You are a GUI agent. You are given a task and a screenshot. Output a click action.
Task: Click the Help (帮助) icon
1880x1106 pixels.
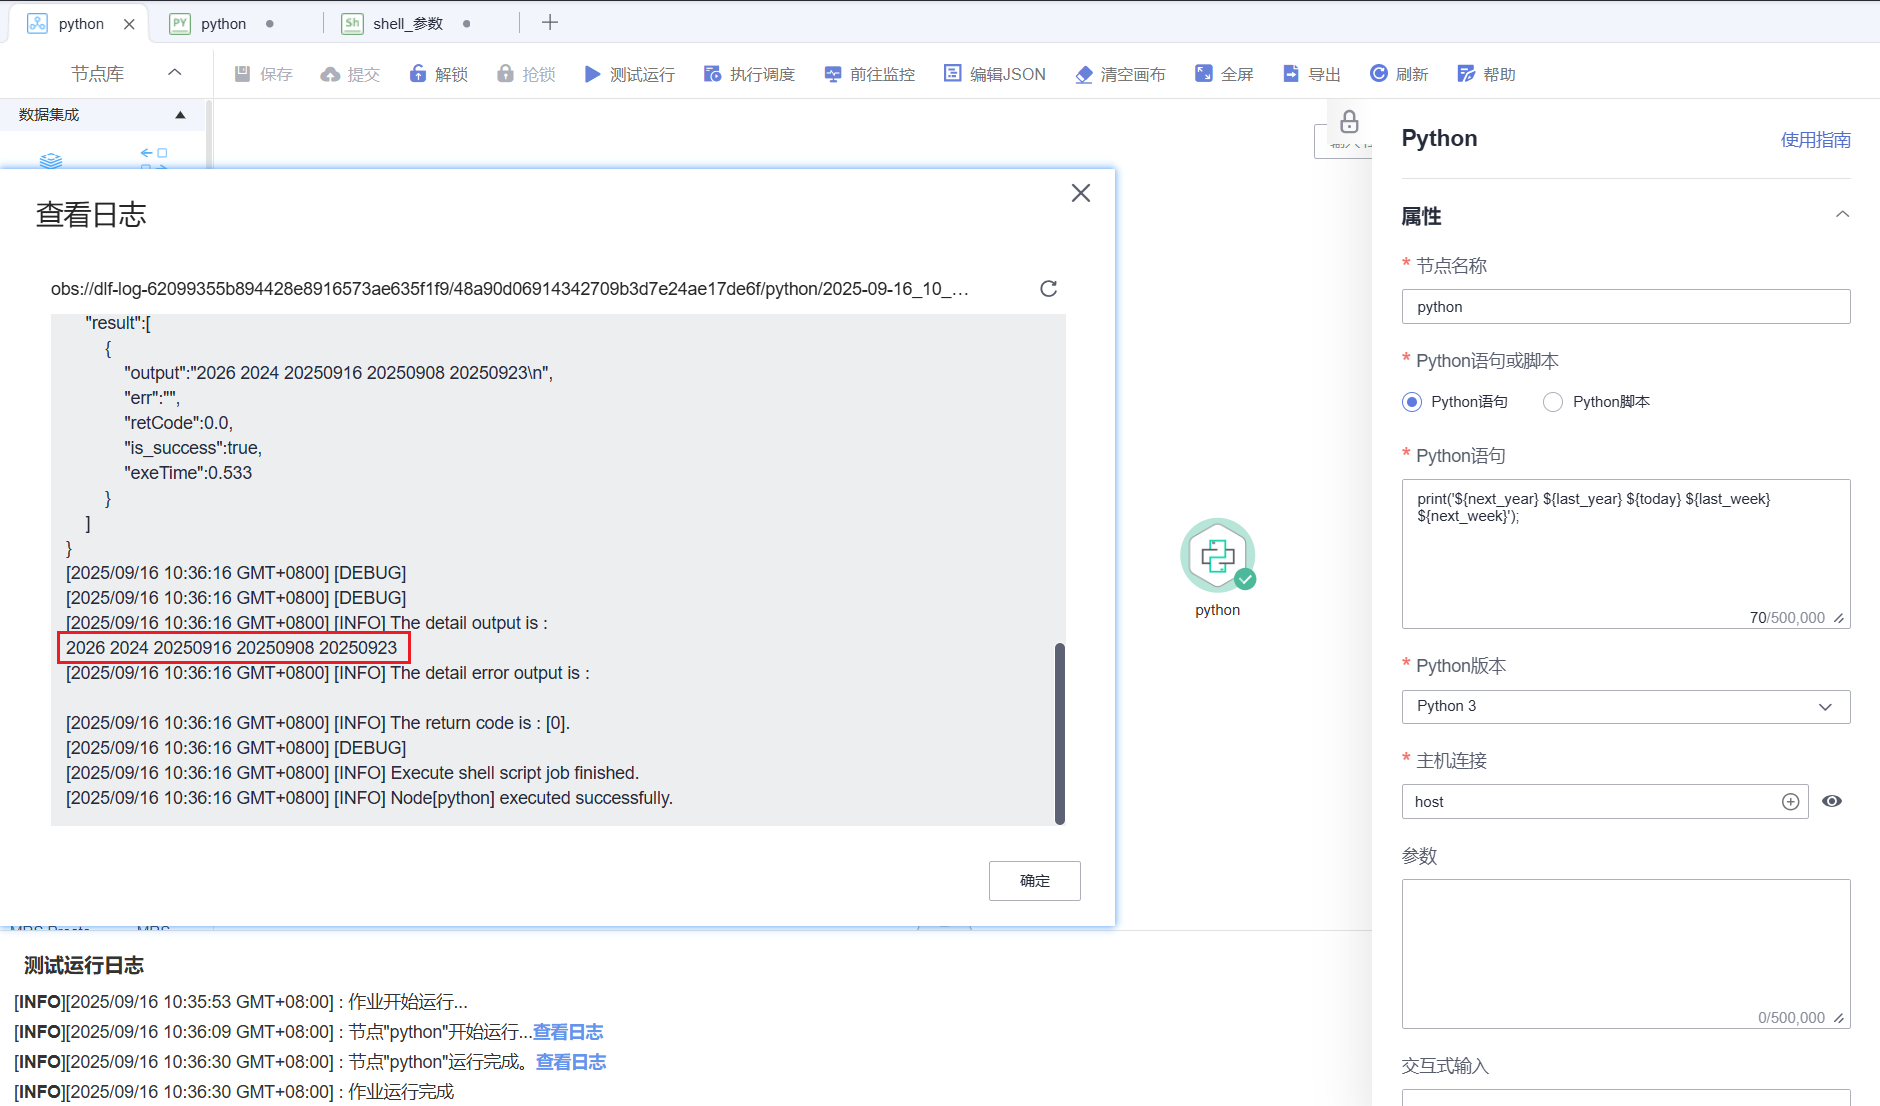click(1466, 74)
